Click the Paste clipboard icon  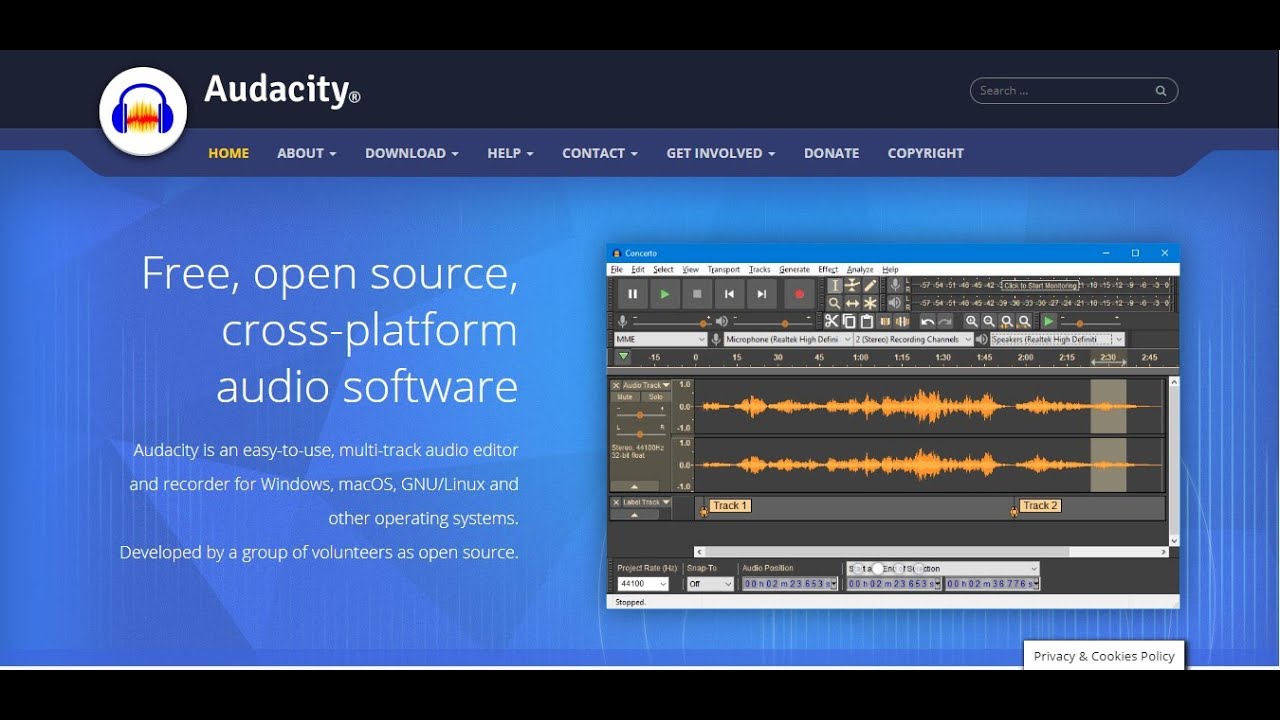[x=867, y=321]
